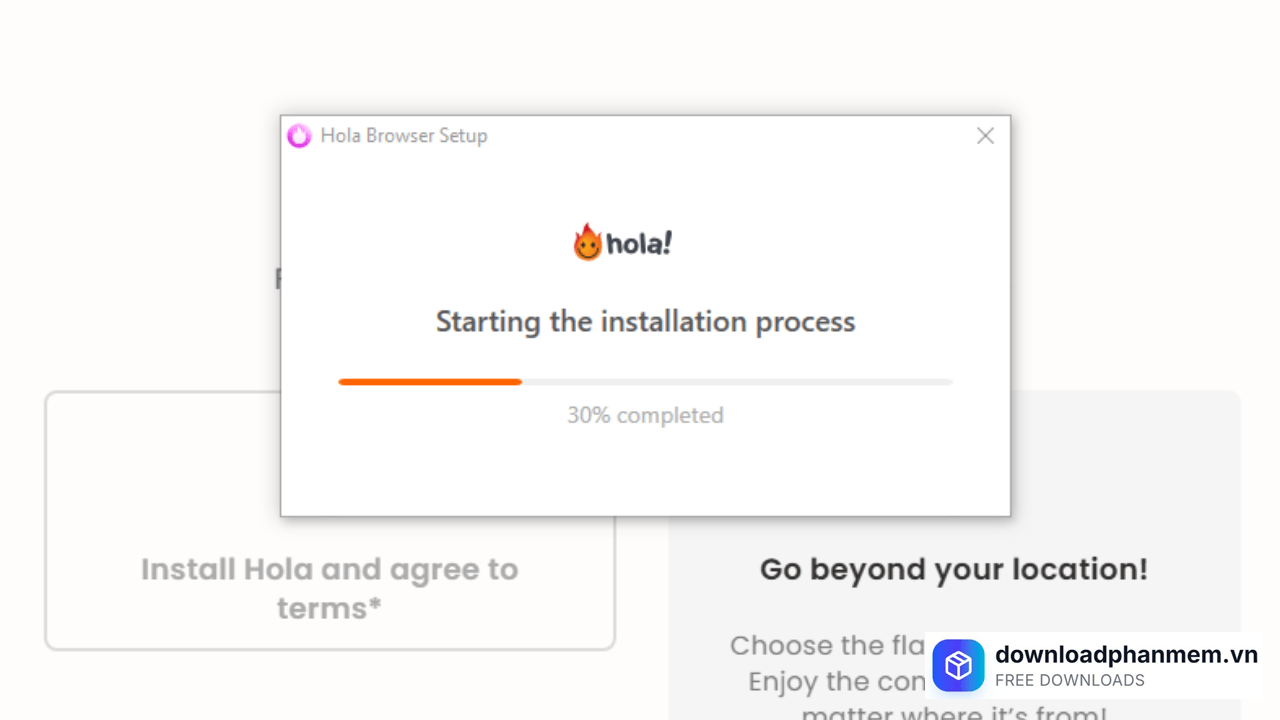Screen dimensions: 1280x720
Task: Click the 'Enjoy the con' text line
Action: (836, 682)
